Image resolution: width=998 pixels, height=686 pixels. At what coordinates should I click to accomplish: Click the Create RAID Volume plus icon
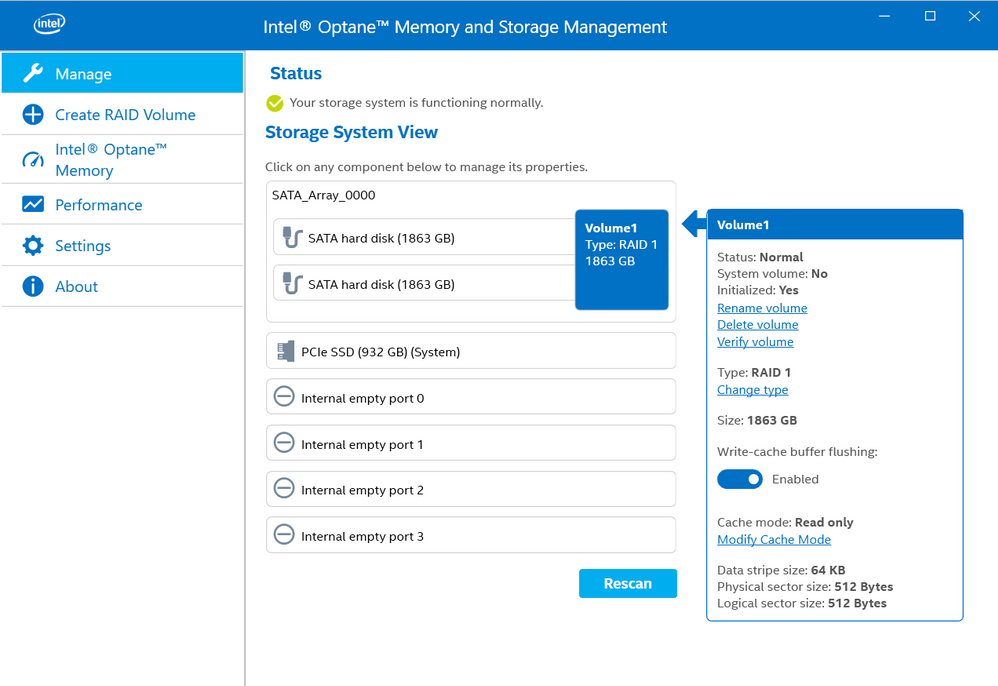[33, 115]
